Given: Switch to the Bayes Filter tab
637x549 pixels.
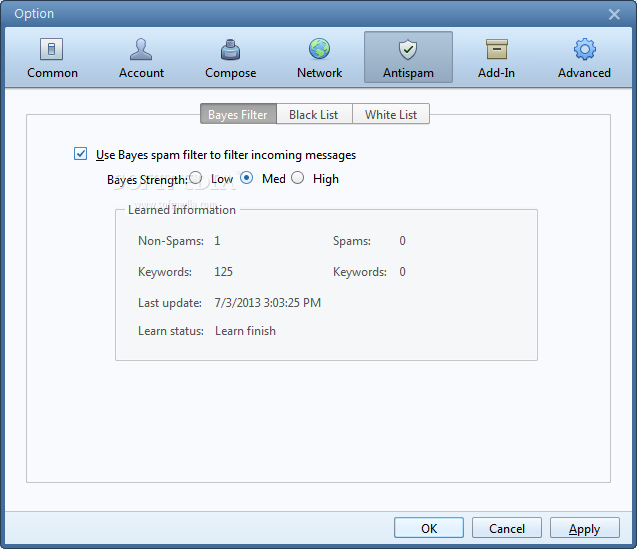Looking at the screenshot, I should pyautogui.click(x=238, y=114).
